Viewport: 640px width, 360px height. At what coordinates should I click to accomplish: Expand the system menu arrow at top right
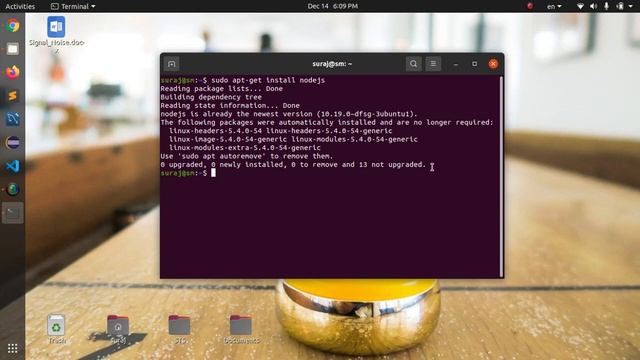(632, 7)
